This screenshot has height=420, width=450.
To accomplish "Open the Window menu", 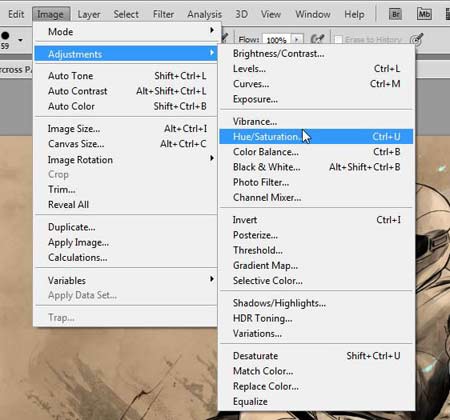I will 313,14.
